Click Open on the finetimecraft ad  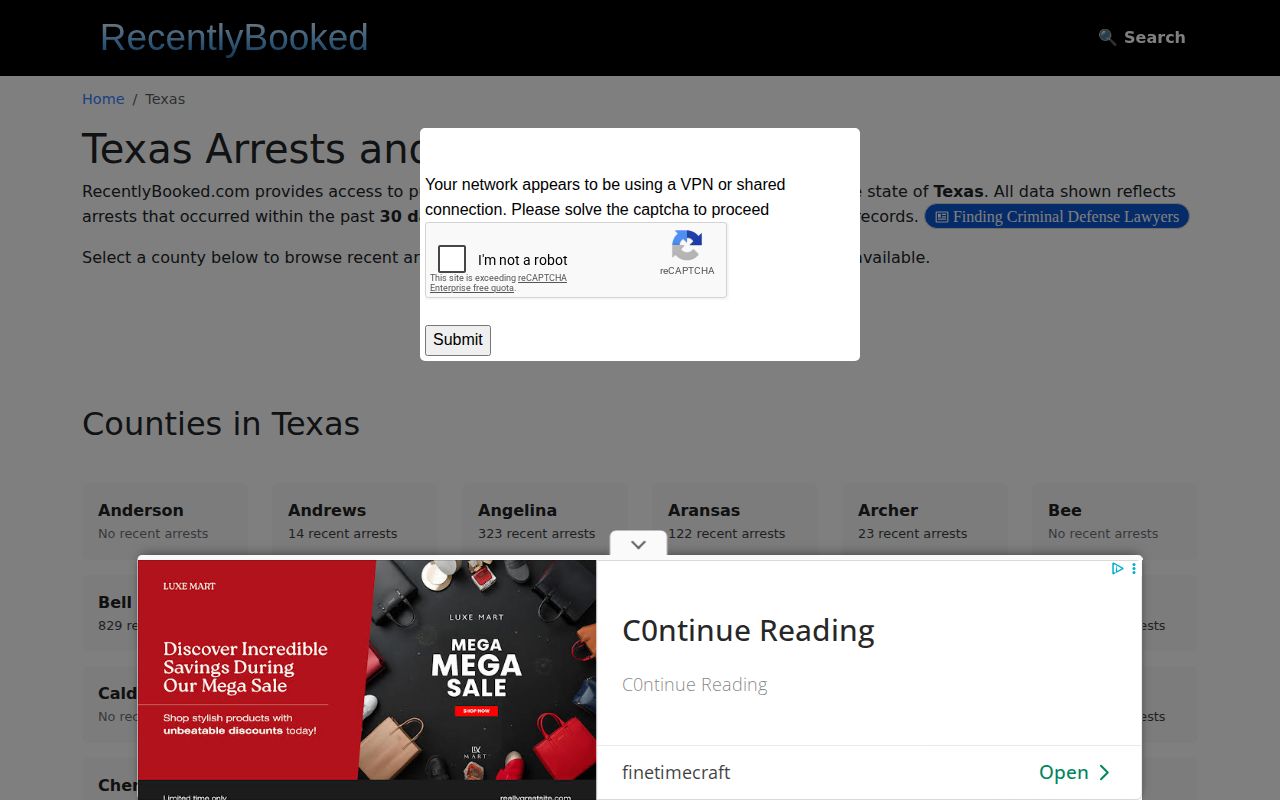coord(1074,772)
